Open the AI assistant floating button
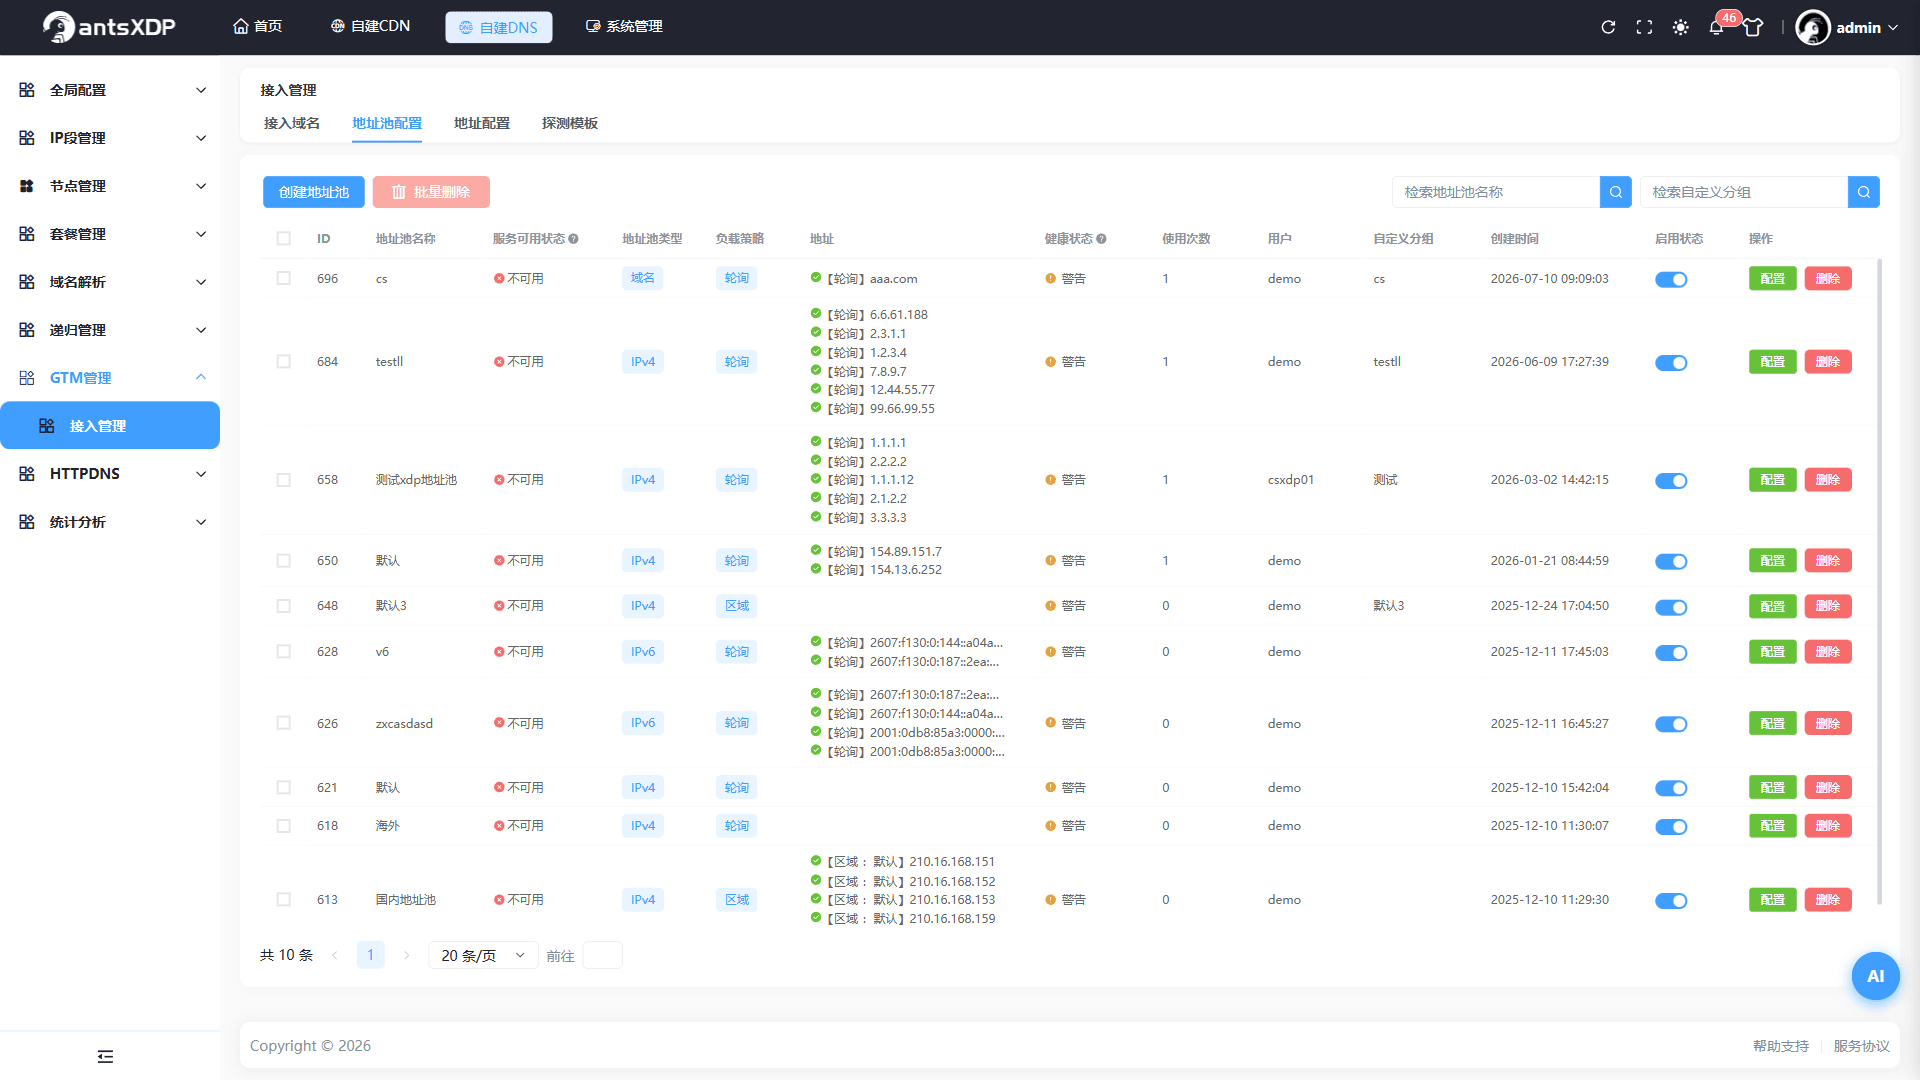1920x1080 pixels. pyautogui.click(x=1875, y=976)
